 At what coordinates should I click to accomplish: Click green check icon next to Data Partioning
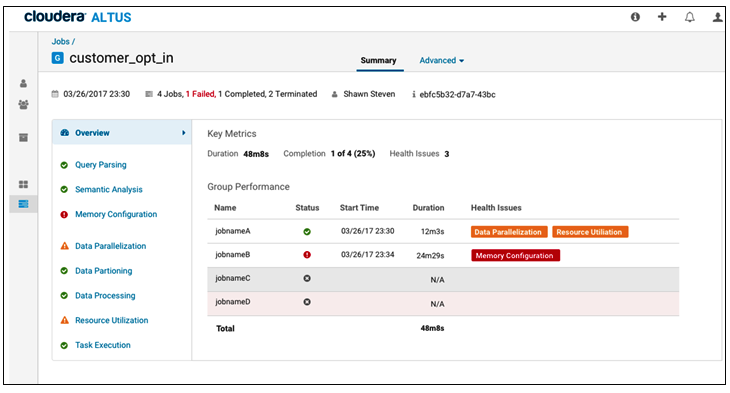click(x=64, y=271)
